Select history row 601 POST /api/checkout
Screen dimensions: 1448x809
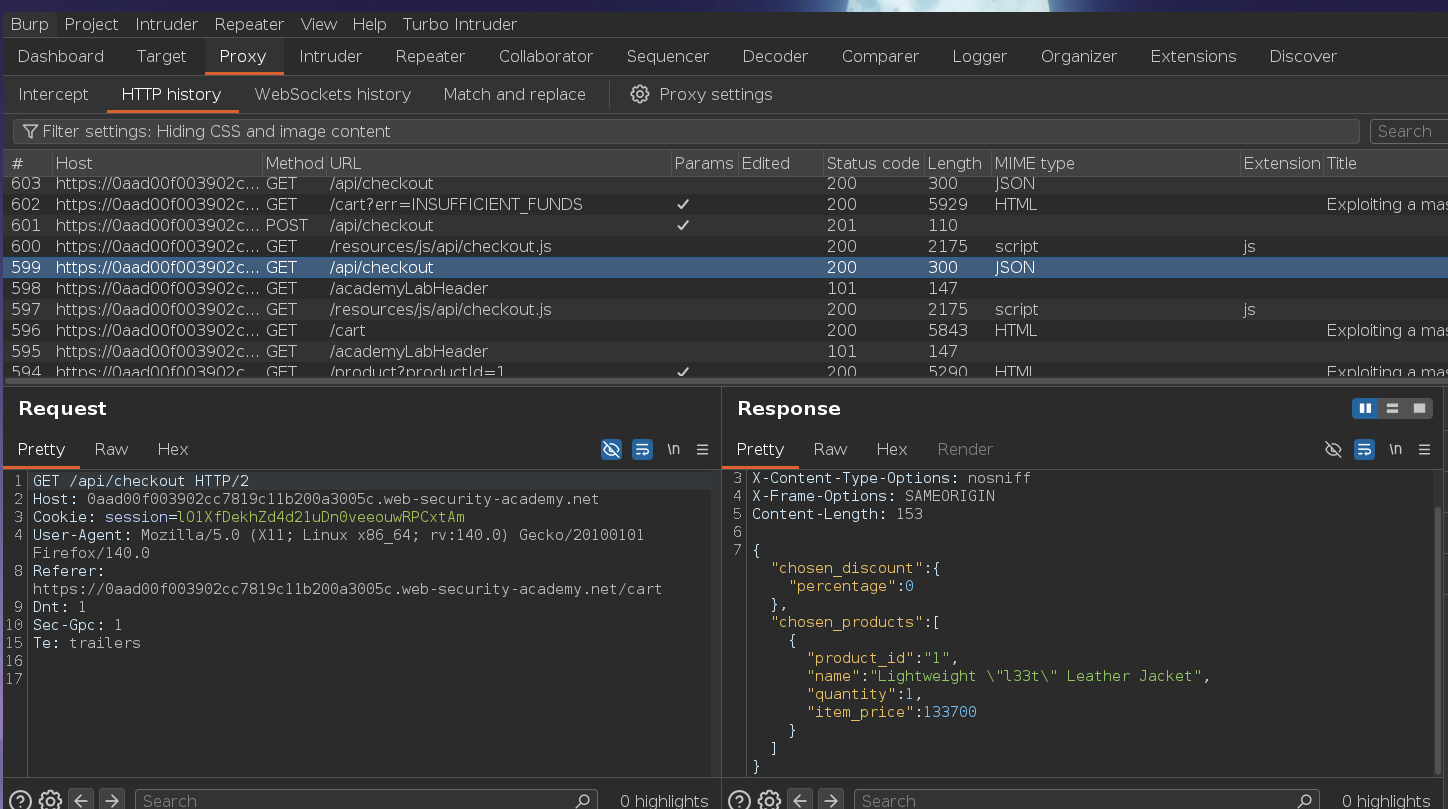[x=724, y=225]
